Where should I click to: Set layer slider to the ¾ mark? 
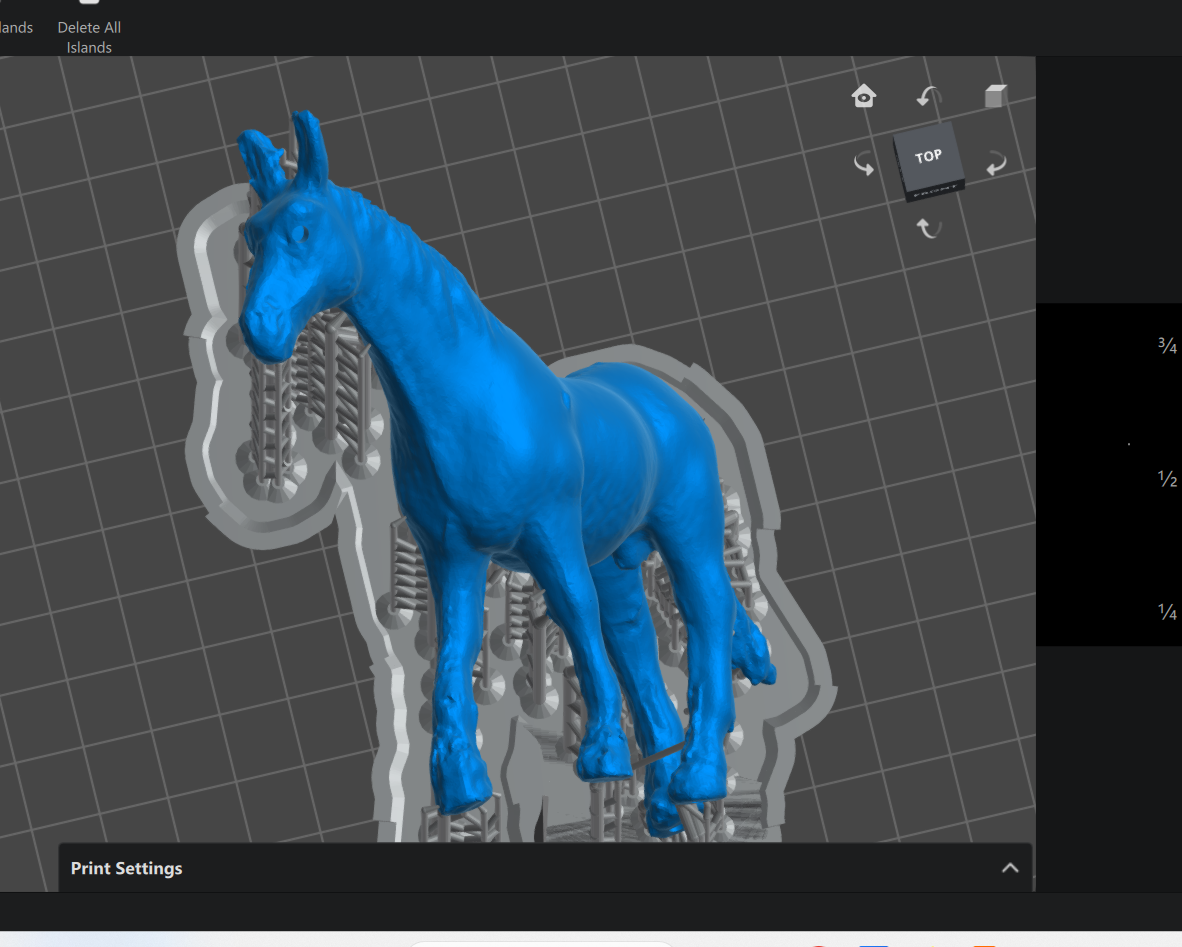coord(1167,345)
